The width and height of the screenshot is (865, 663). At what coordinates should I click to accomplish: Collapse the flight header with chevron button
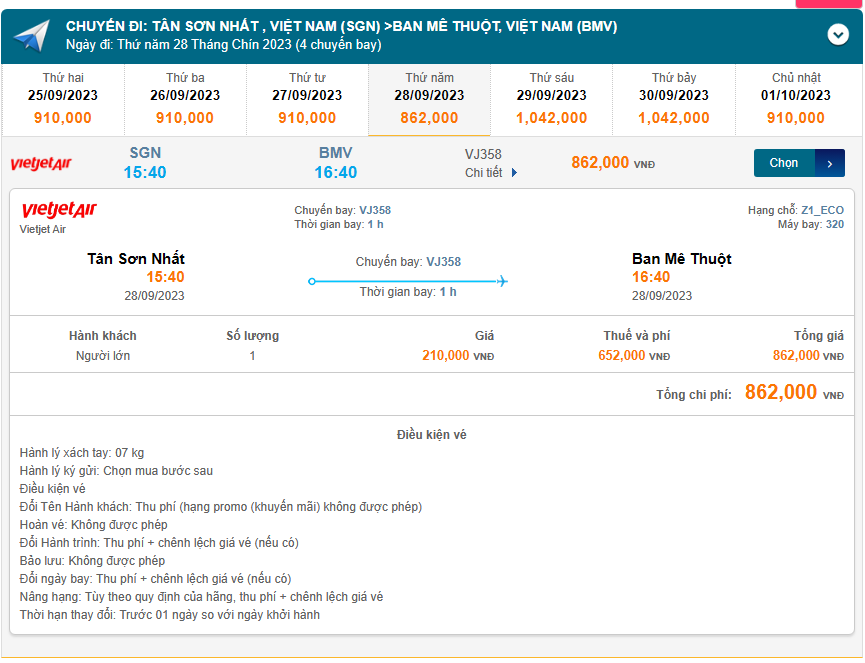coord(838,35)
